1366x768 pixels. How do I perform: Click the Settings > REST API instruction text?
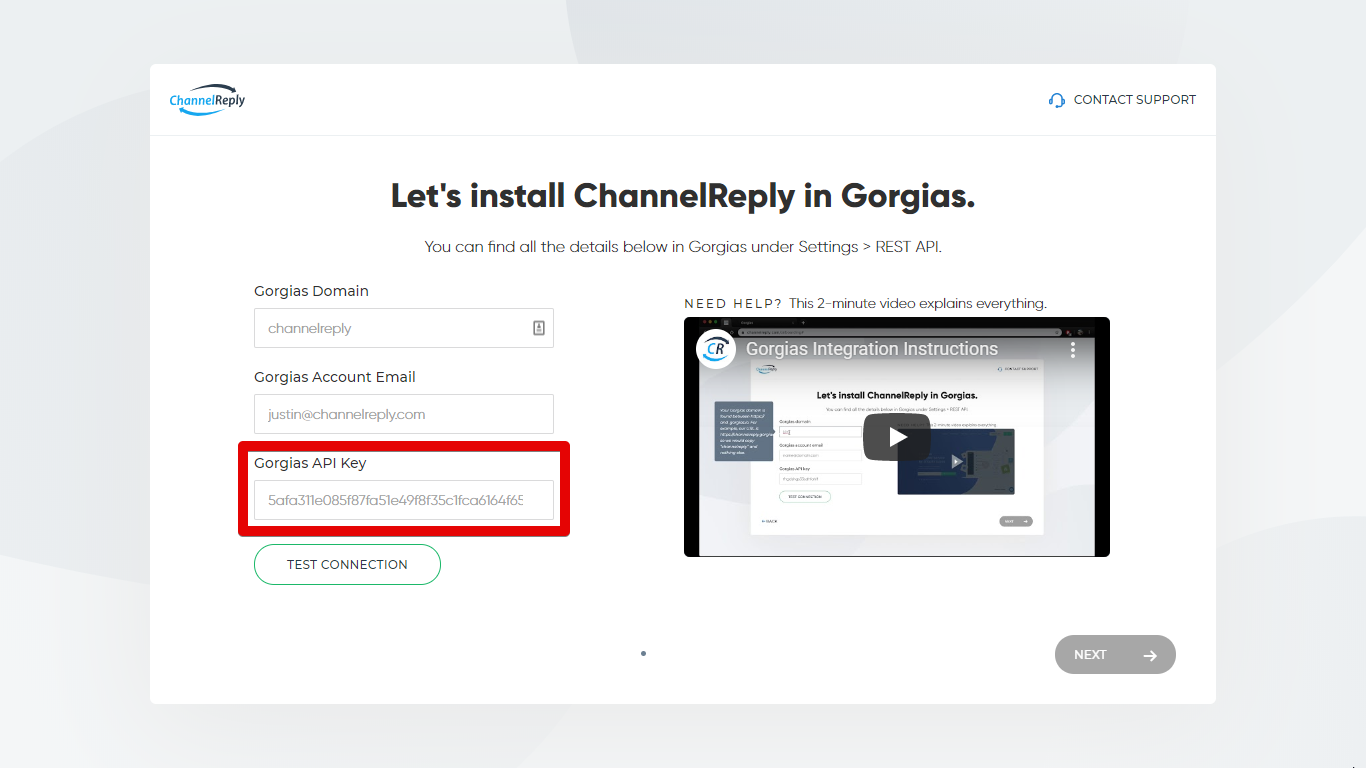tap(683, 246)
